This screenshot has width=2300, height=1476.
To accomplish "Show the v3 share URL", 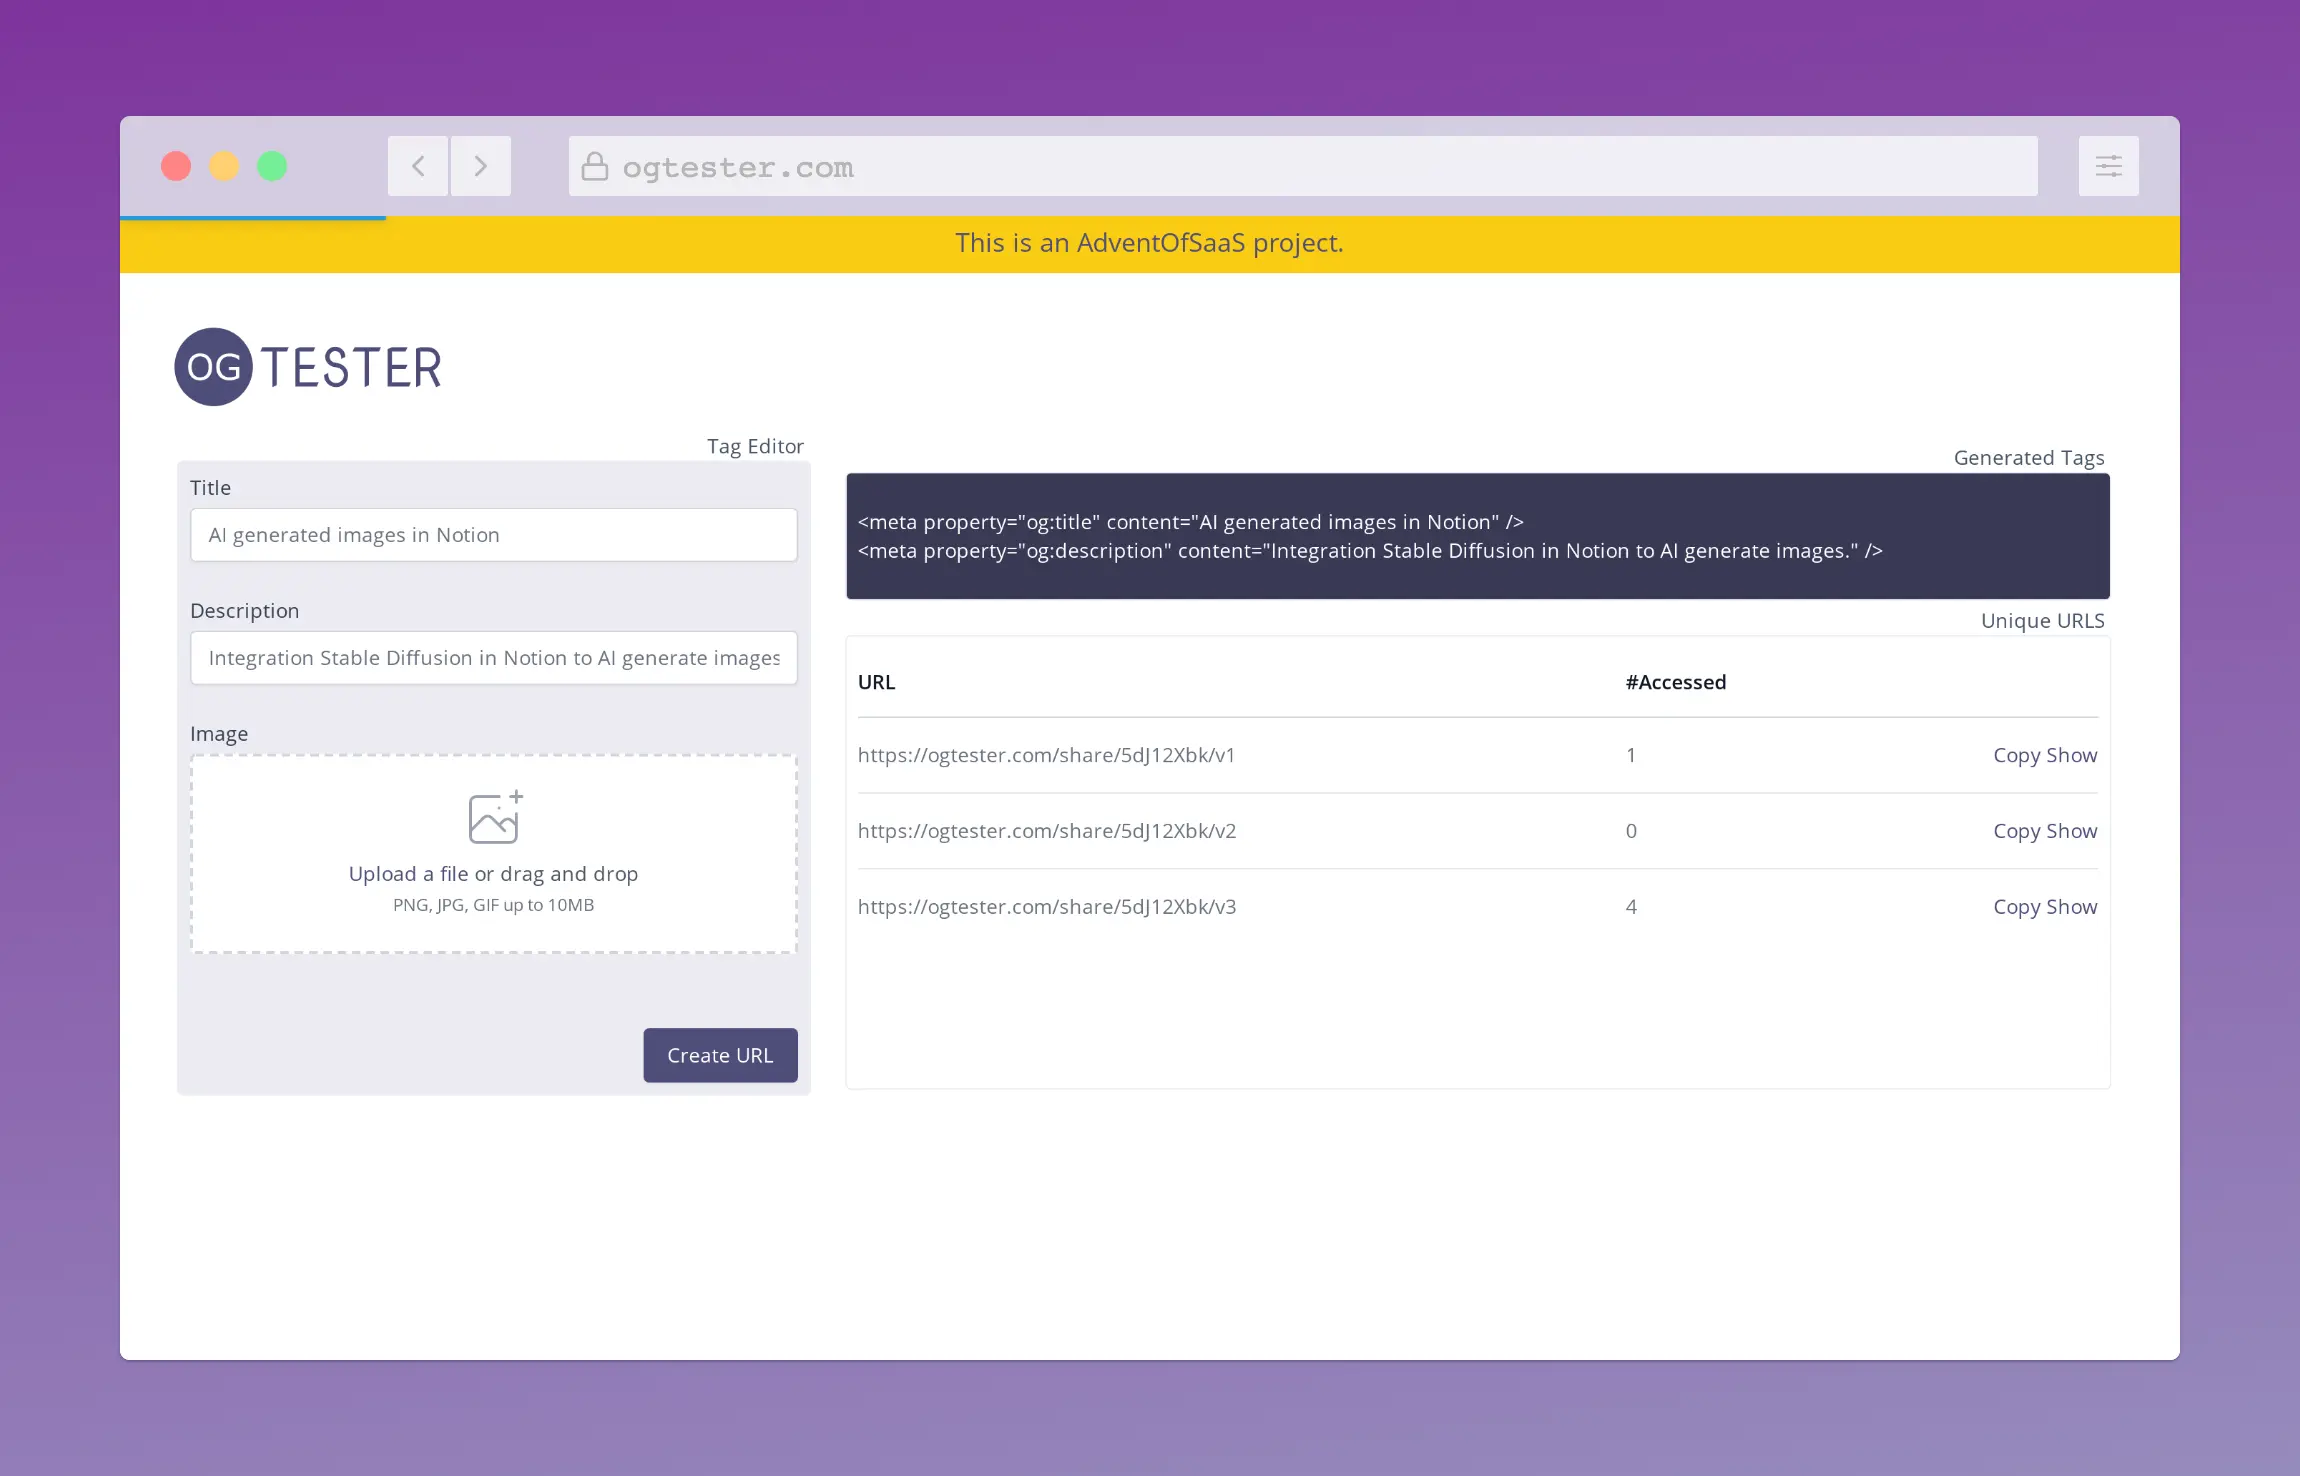I will 2072,907.
